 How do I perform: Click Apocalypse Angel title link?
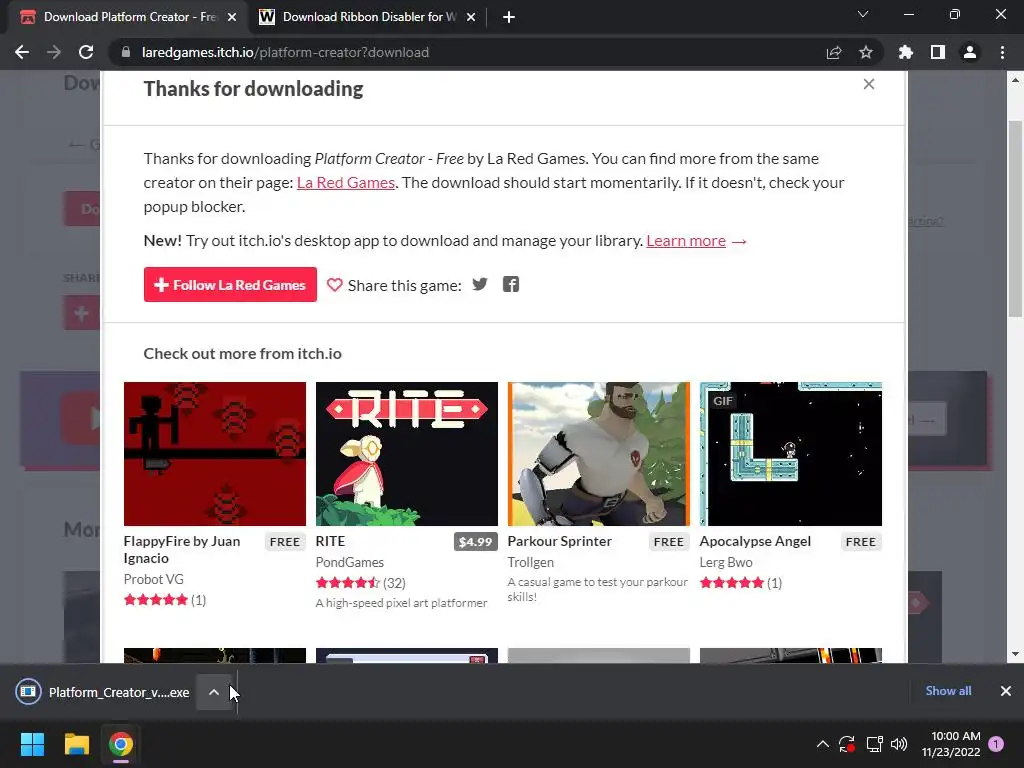755,541
